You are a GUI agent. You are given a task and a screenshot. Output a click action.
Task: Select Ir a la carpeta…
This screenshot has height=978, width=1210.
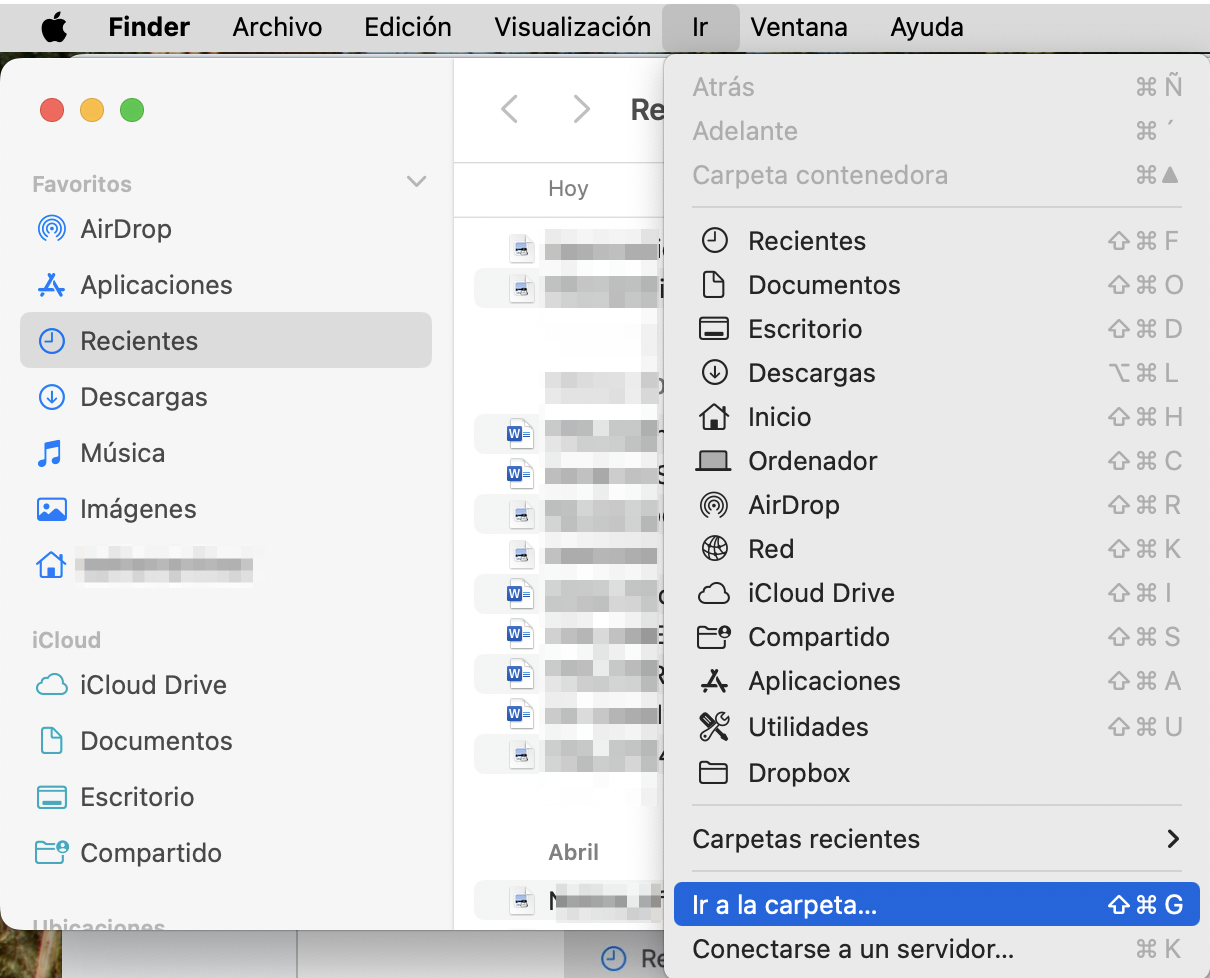click(x=936, y=905)
